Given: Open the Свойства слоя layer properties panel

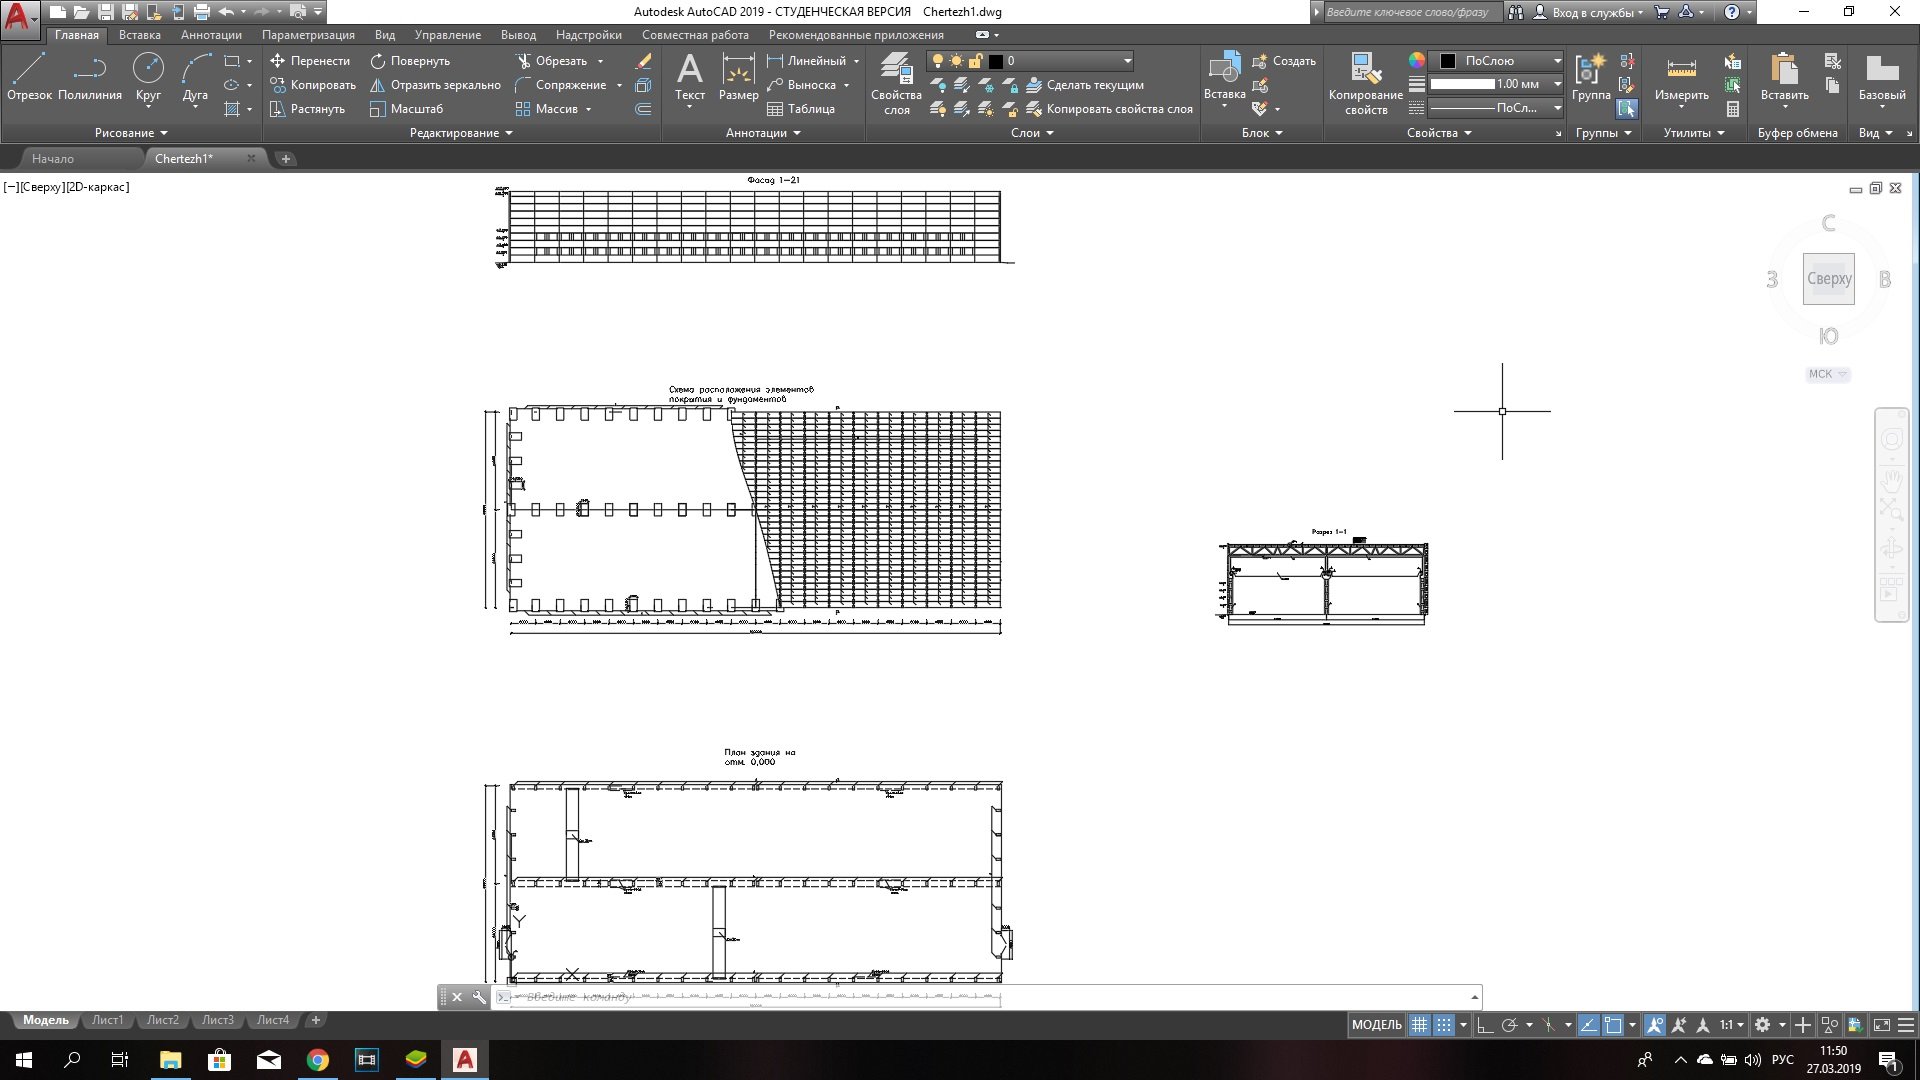Looking at the screenshot, I should 896,84.
